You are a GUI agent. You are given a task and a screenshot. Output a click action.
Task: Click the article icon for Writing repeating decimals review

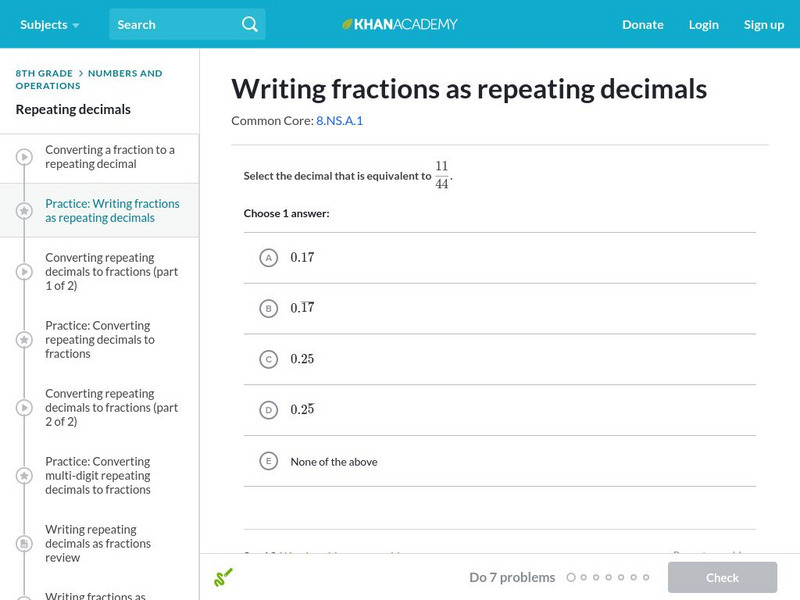24,543
